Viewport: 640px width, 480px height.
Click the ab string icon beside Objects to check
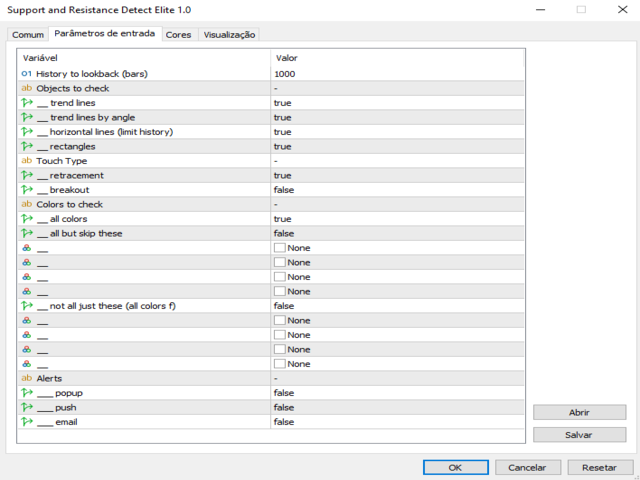point(27,88)
